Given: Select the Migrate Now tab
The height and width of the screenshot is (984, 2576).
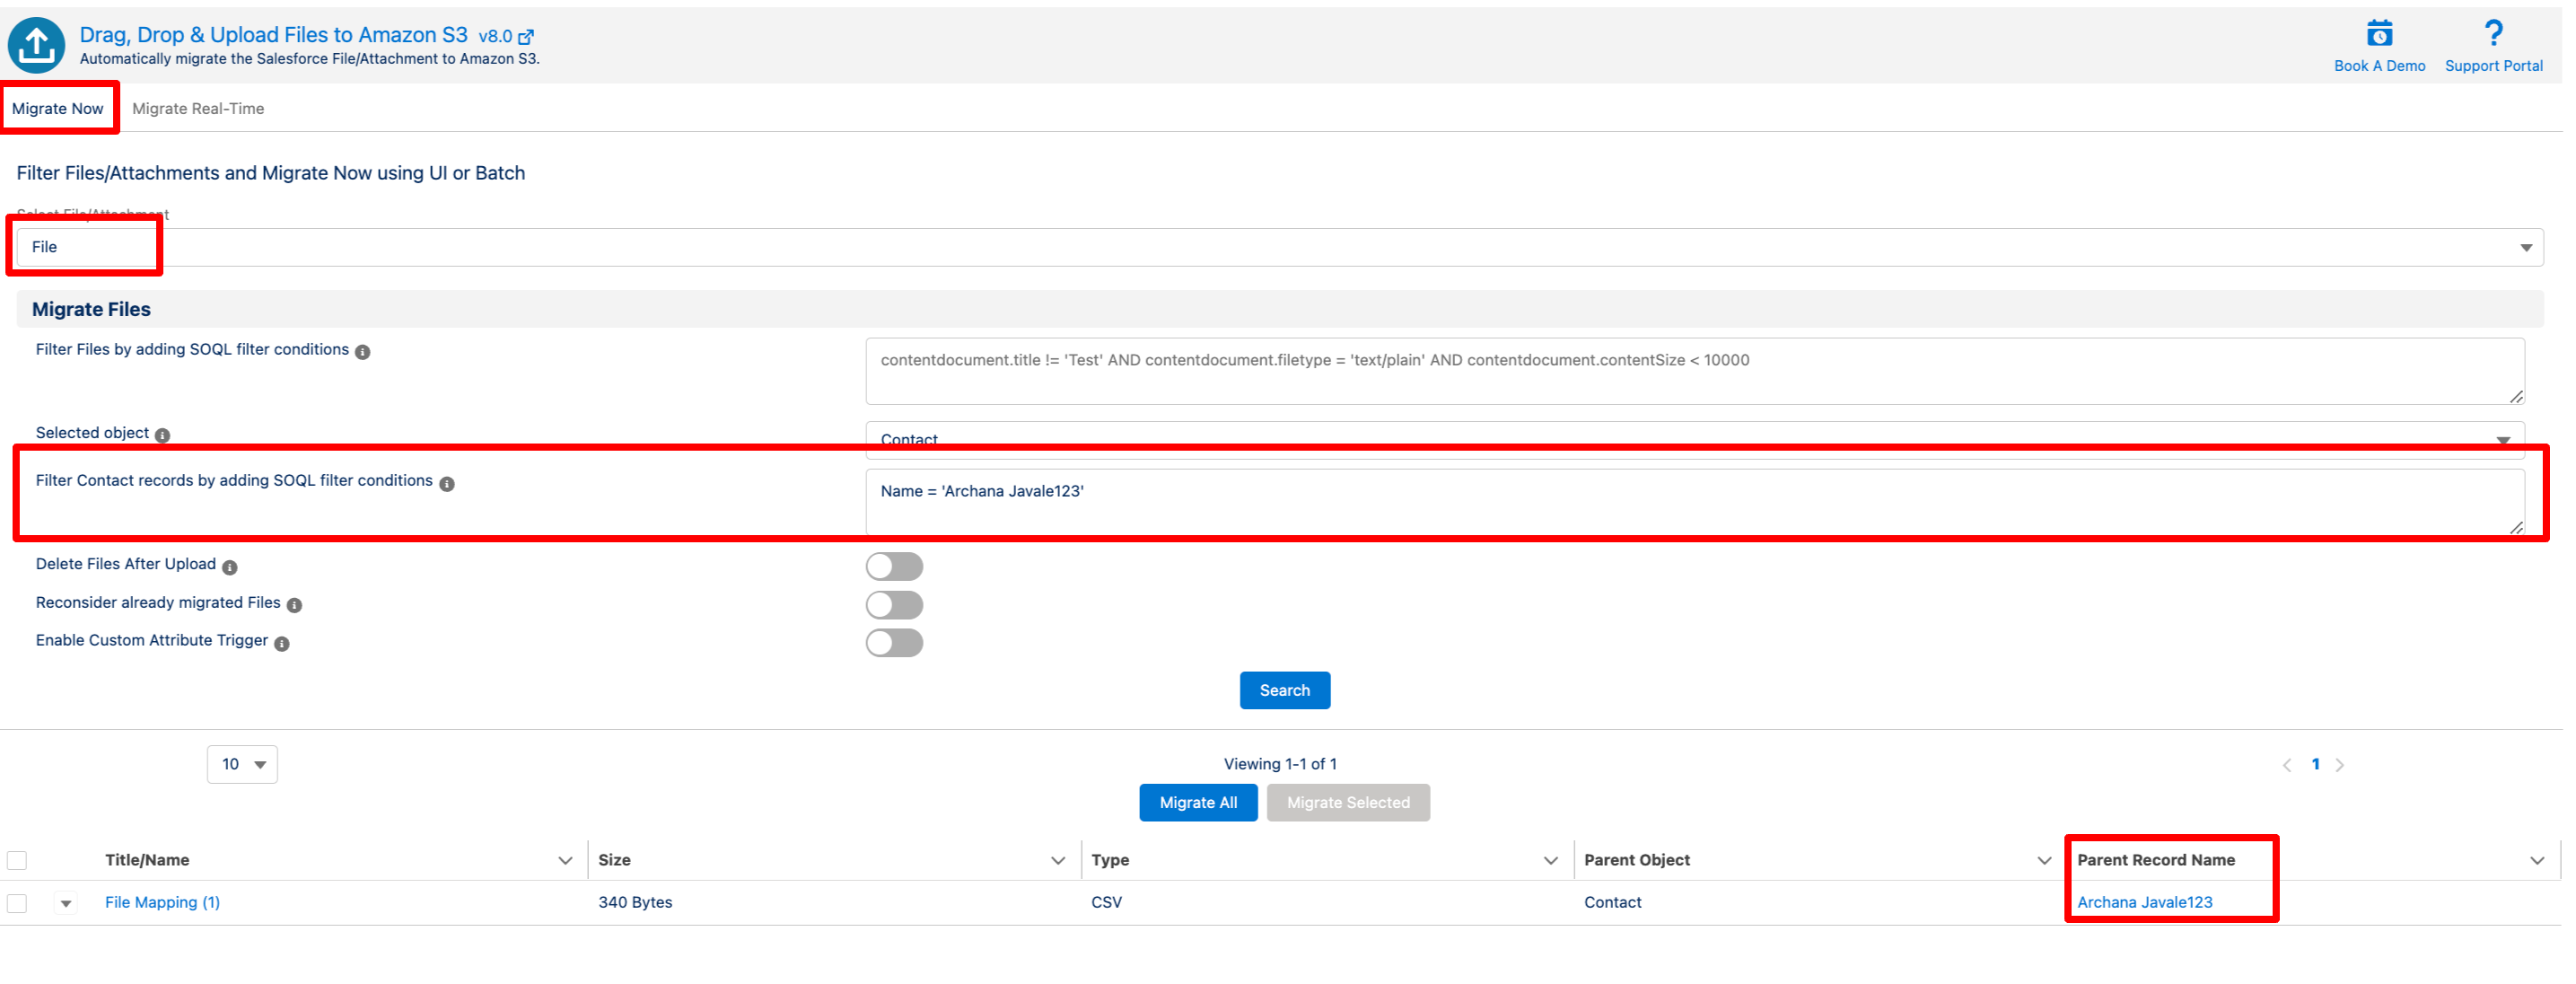Looking at the screenshot, I should click(x=58, y=108).
